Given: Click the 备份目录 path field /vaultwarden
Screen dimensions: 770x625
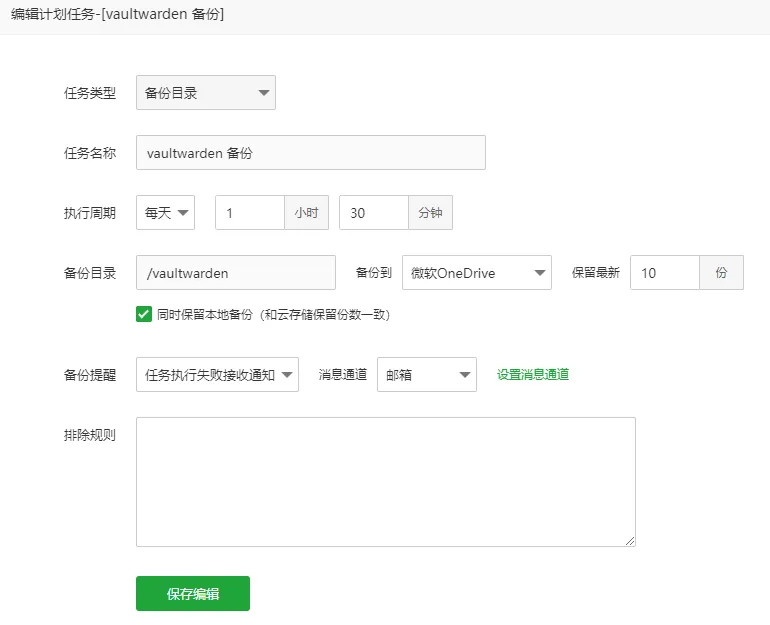Looking at the screenshot, I should click(236, 272).
